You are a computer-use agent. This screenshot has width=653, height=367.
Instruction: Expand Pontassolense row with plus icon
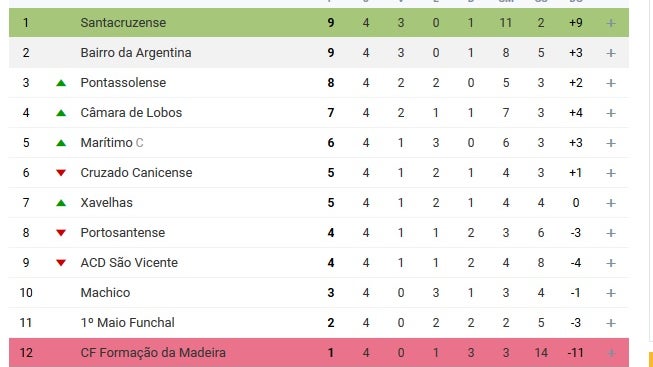point(611,83)
